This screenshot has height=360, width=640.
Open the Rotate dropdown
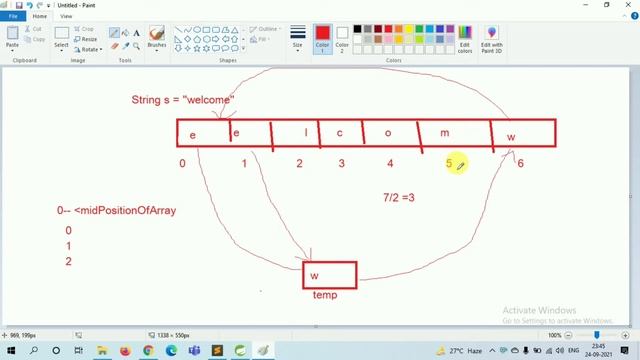[88, 49]
